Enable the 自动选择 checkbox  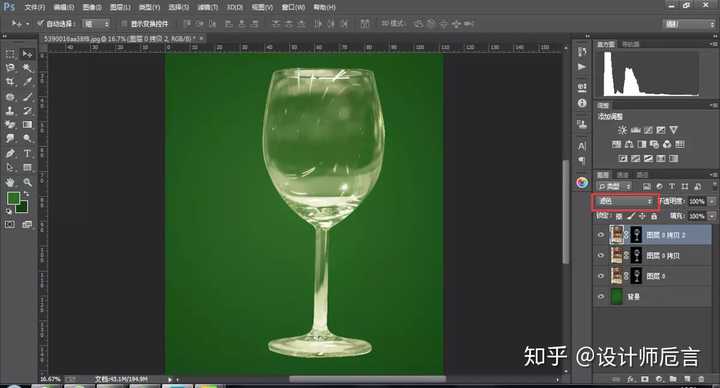[40, 23]
